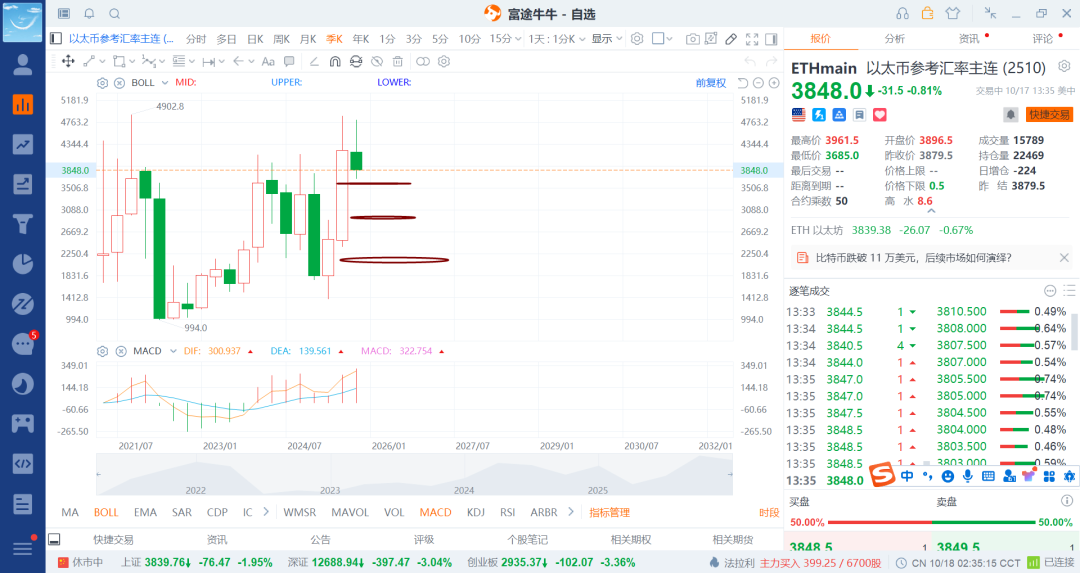The height and width of the screenshot is (573, 1080).
Task: Click the chart range navigator area
Action: point(414,475)
